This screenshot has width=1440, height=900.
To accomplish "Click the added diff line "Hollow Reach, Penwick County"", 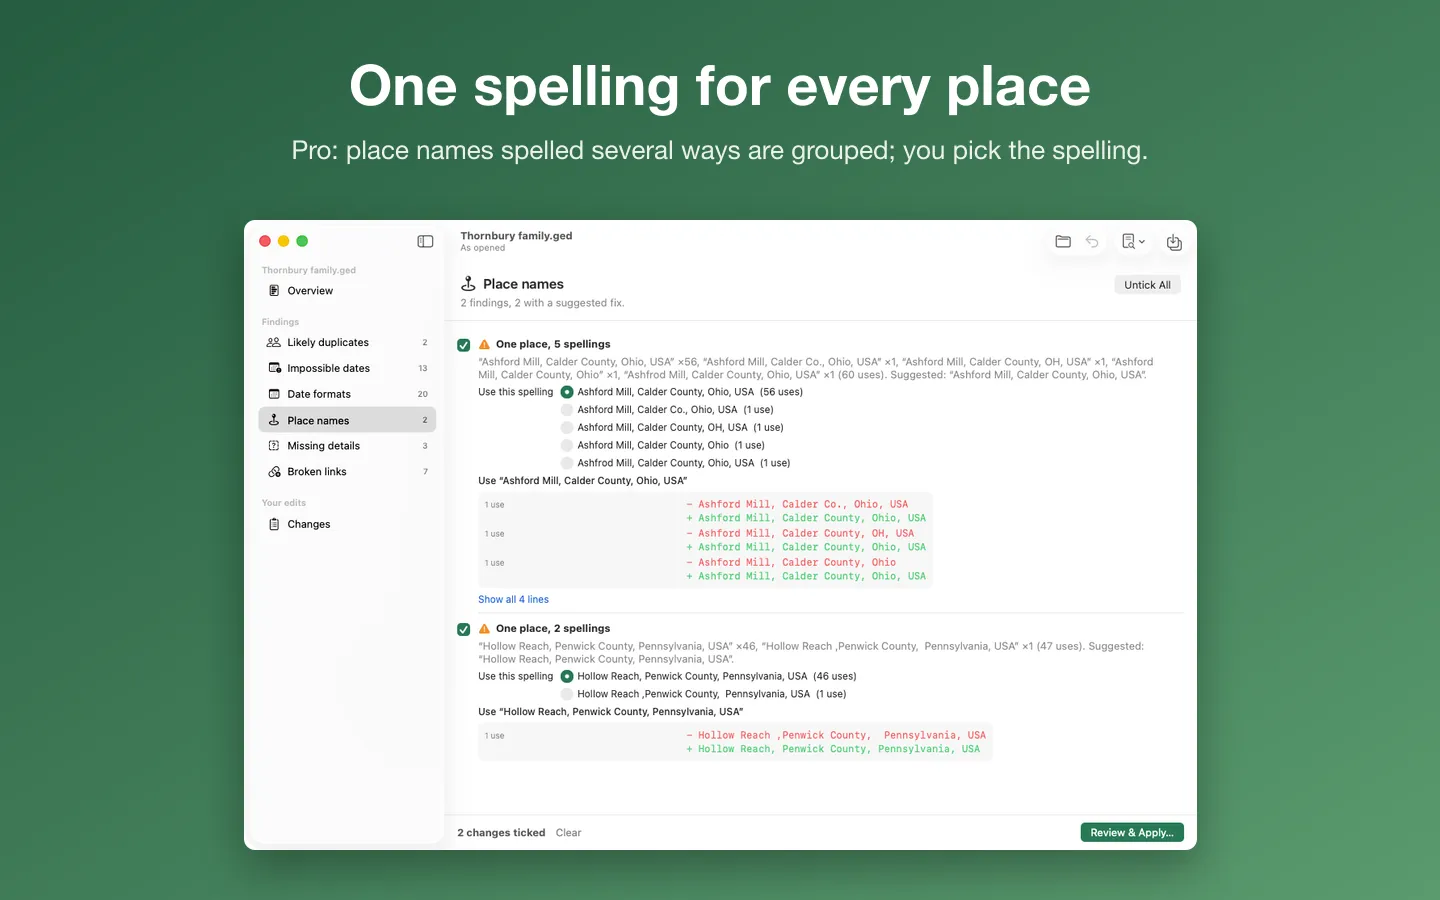I will coord(833,750).
